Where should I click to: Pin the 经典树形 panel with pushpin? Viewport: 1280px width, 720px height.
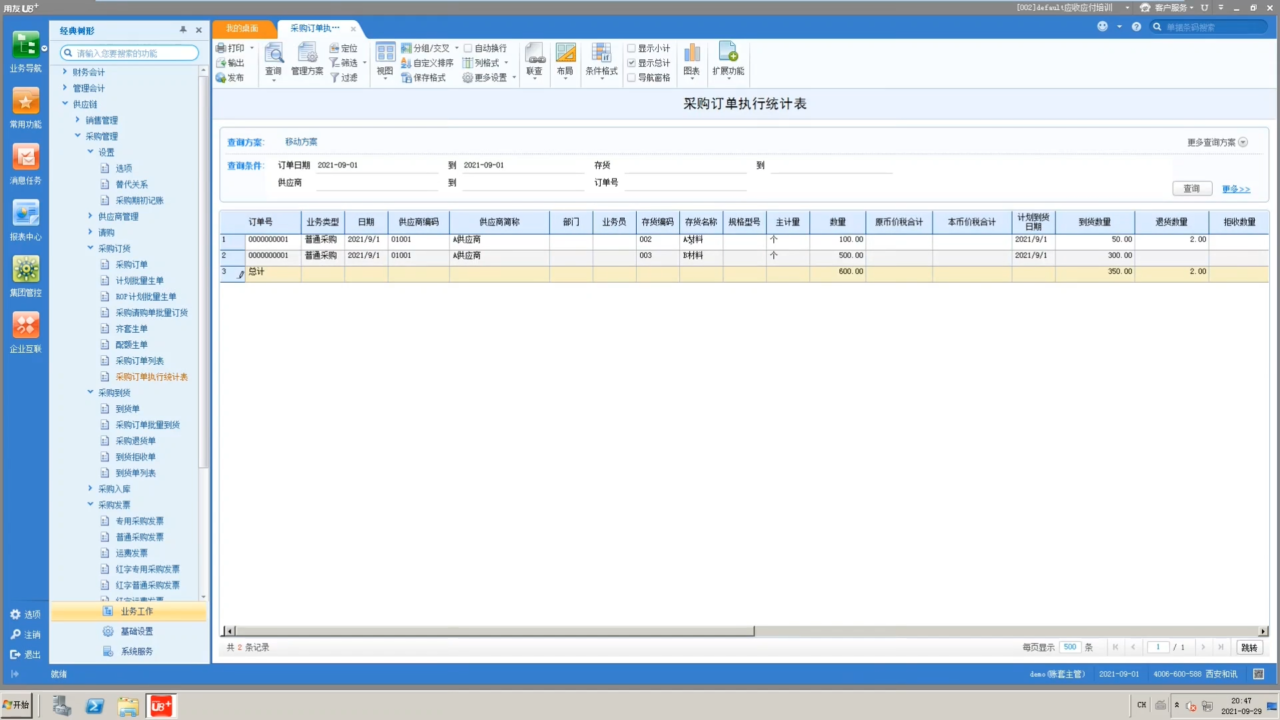click(x=183, y=30)
